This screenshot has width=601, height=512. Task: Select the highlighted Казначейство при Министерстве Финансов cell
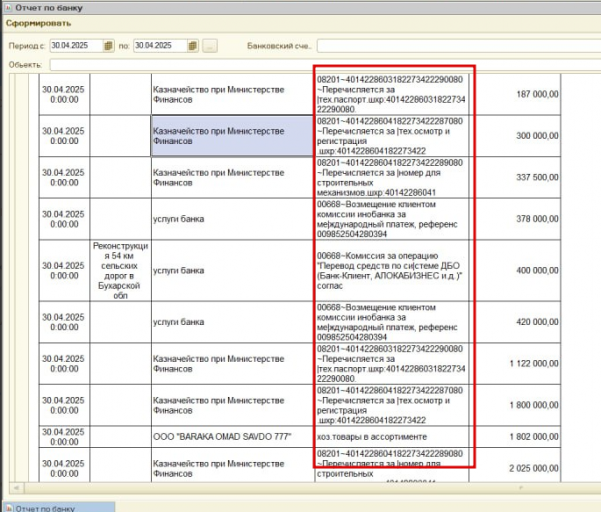231,135
